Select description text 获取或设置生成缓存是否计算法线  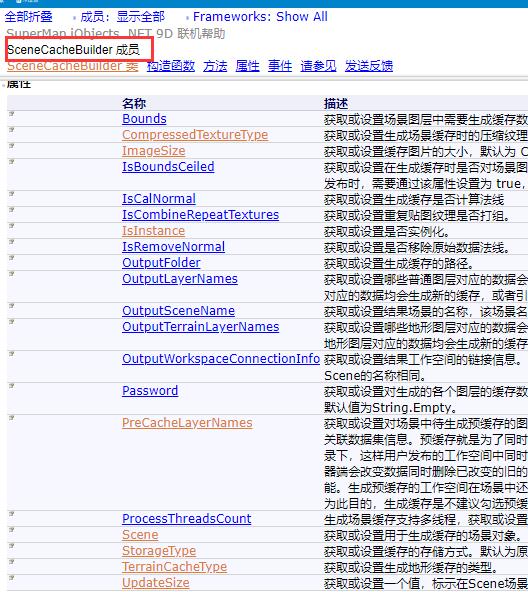pyautogui.click(x=414, y=200)
